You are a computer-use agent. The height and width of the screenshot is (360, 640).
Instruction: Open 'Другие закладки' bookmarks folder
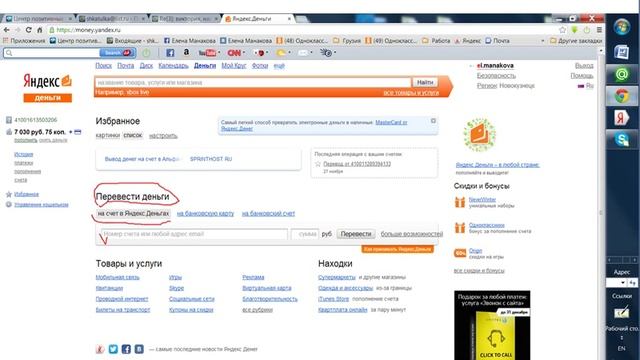click(x=576, y=41)
